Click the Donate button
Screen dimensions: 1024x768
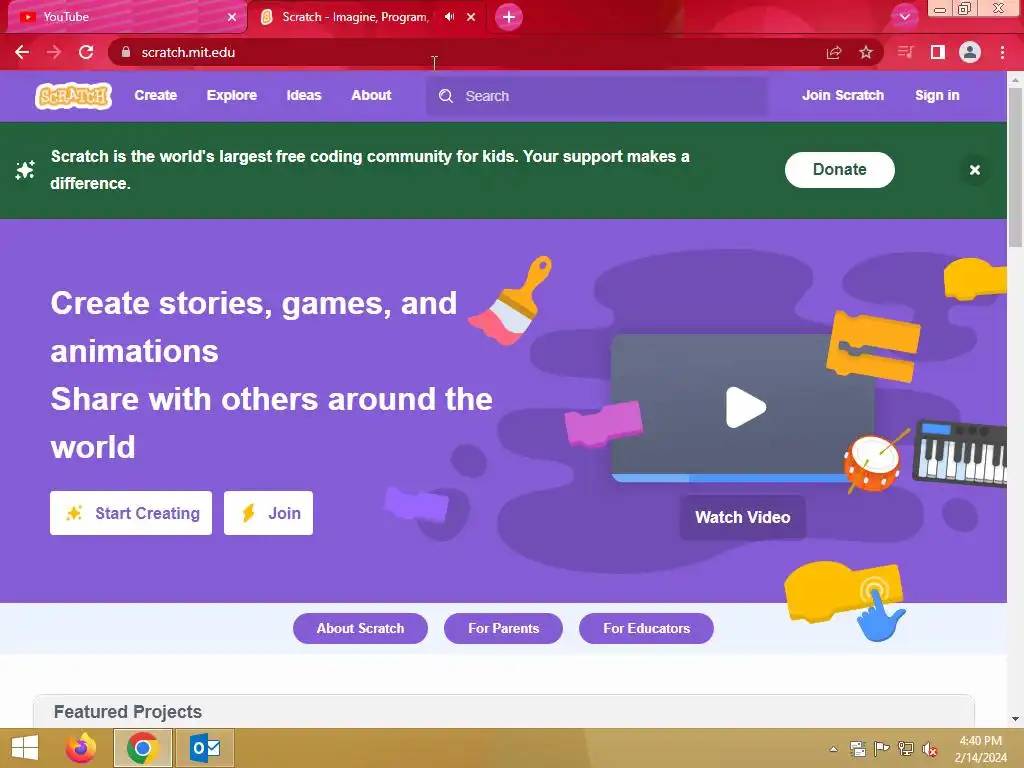pos(839,170)
